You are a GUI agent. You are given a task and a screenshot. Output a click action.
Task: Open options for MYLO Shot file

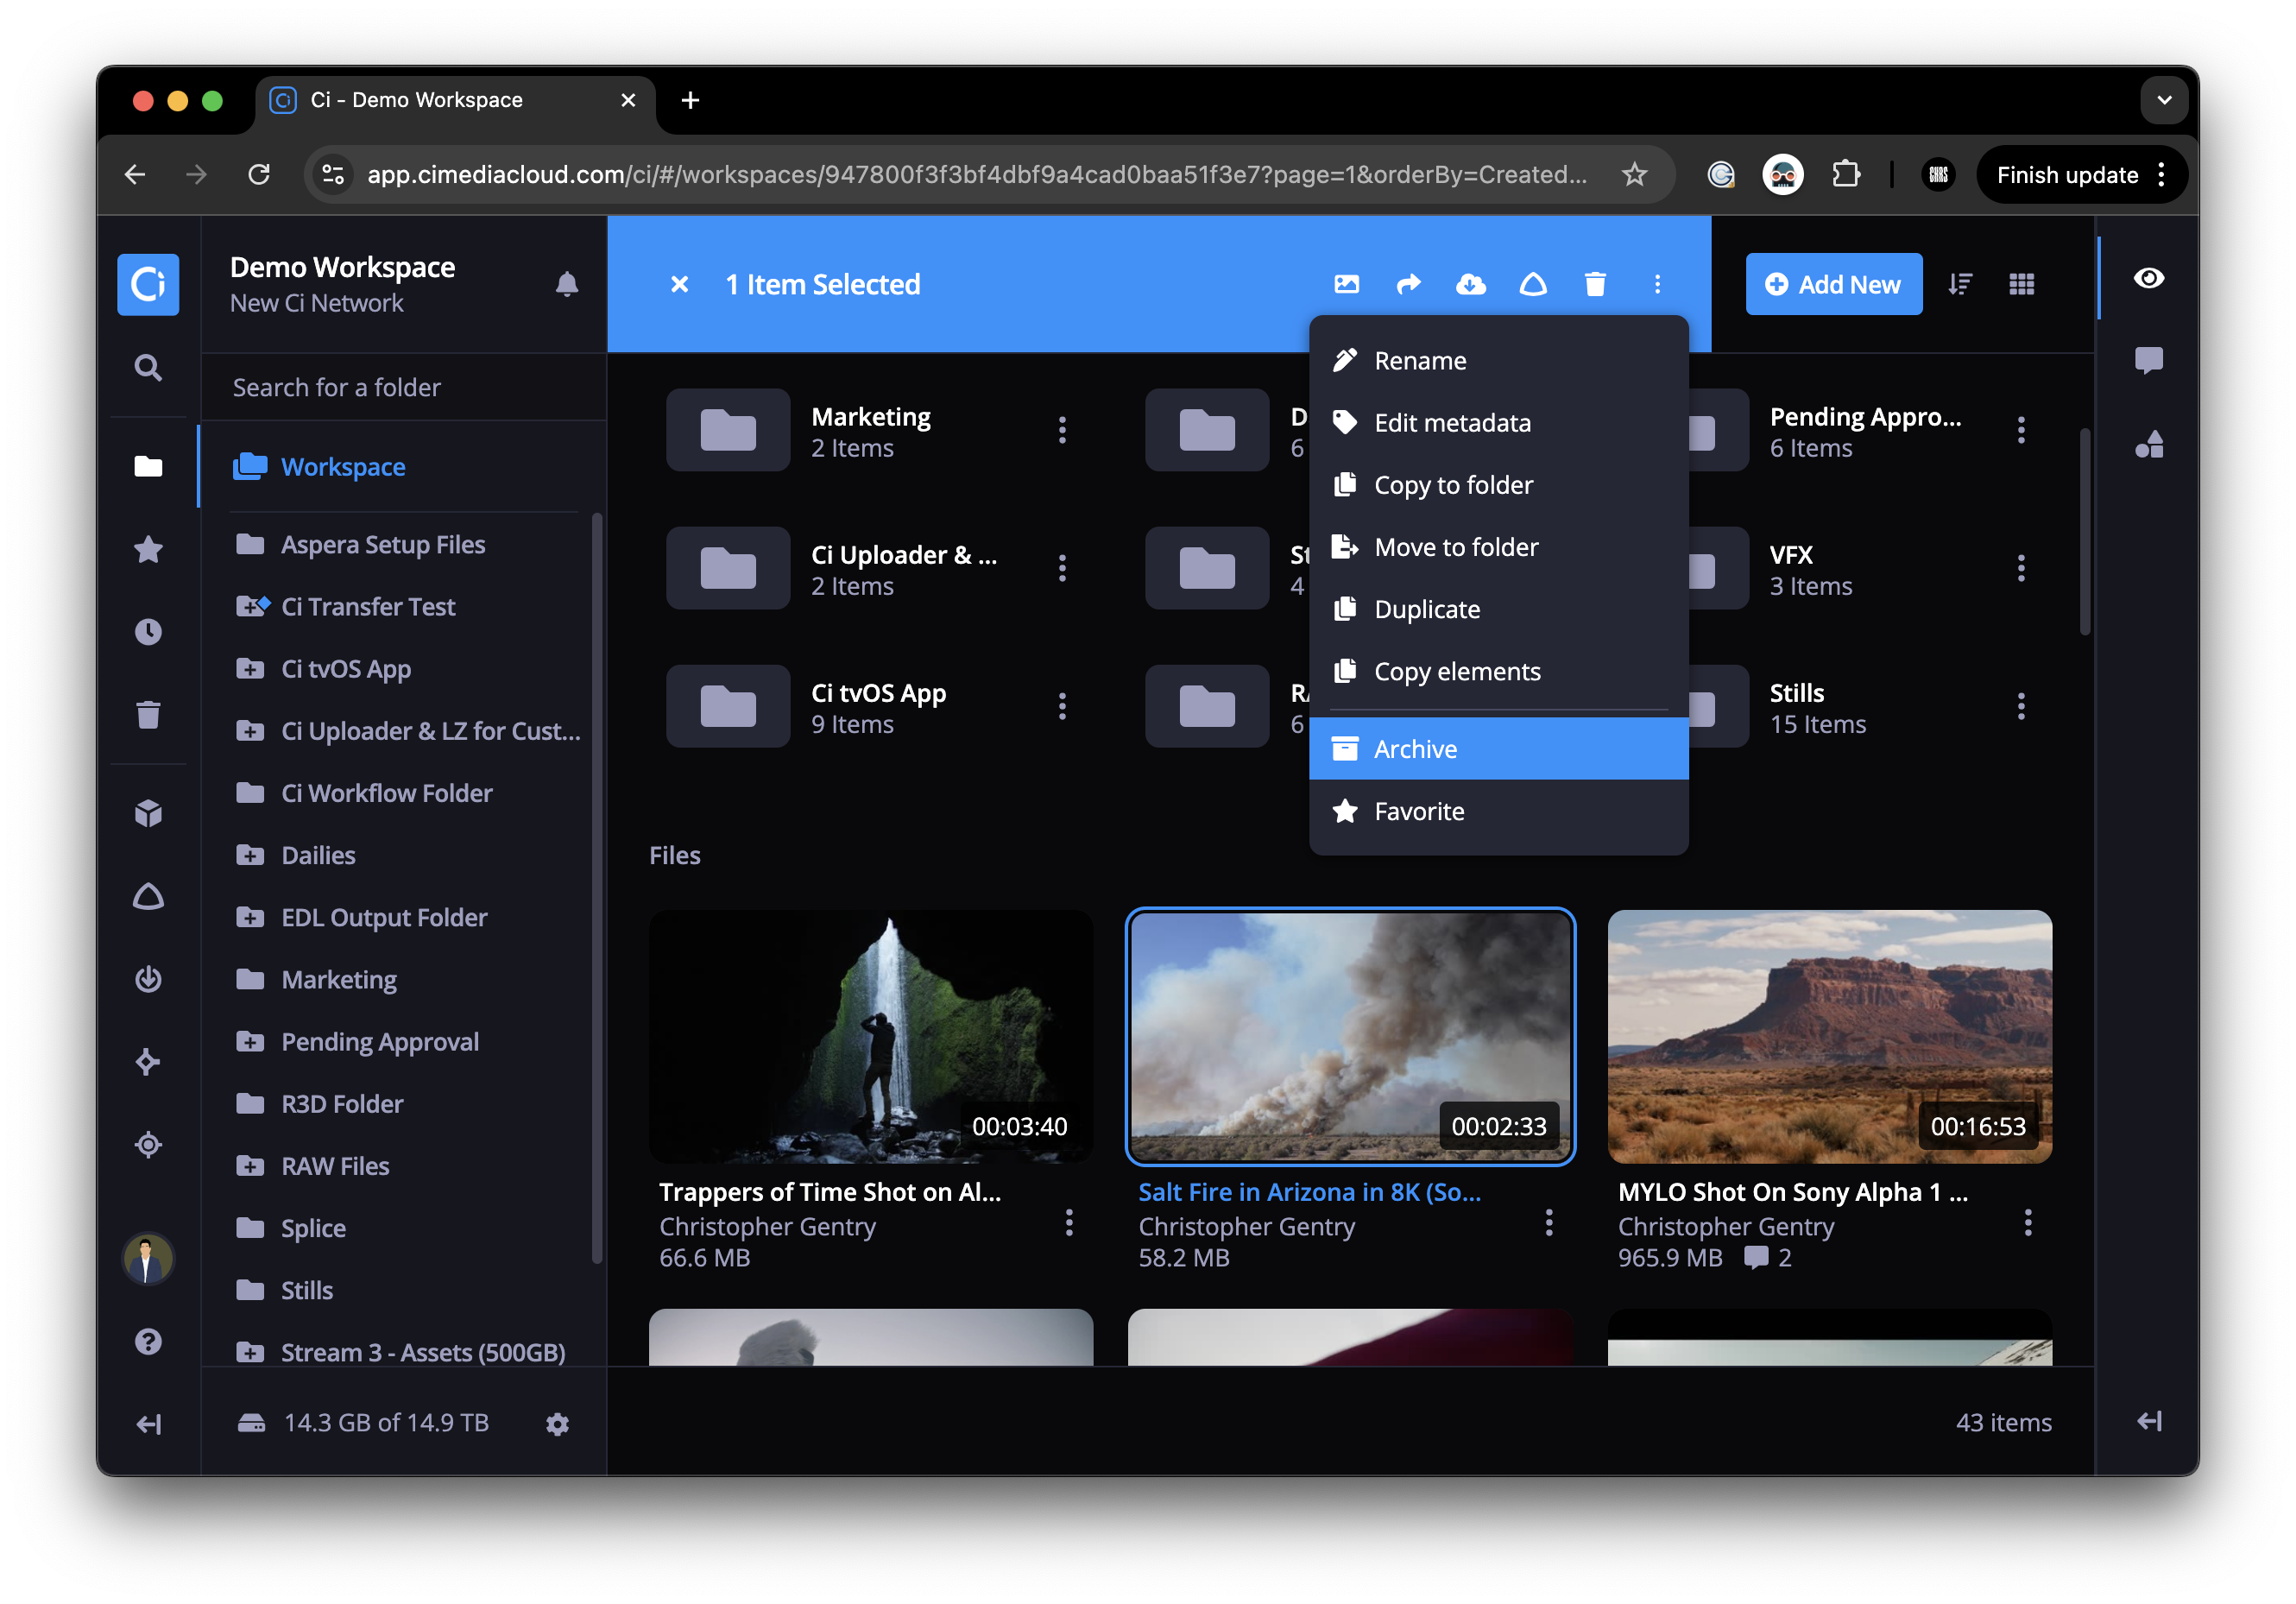click(2027, 1222)
